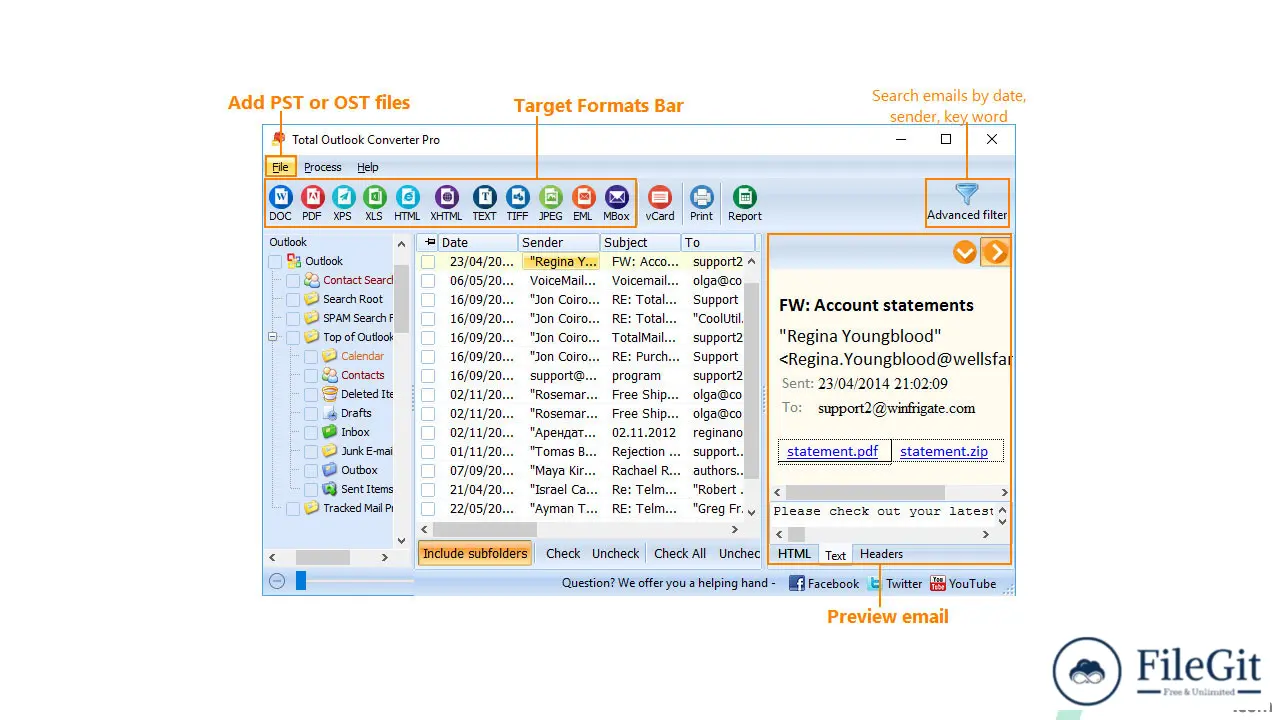
Task: Click the zoom out minus icon
Action: 277,581
